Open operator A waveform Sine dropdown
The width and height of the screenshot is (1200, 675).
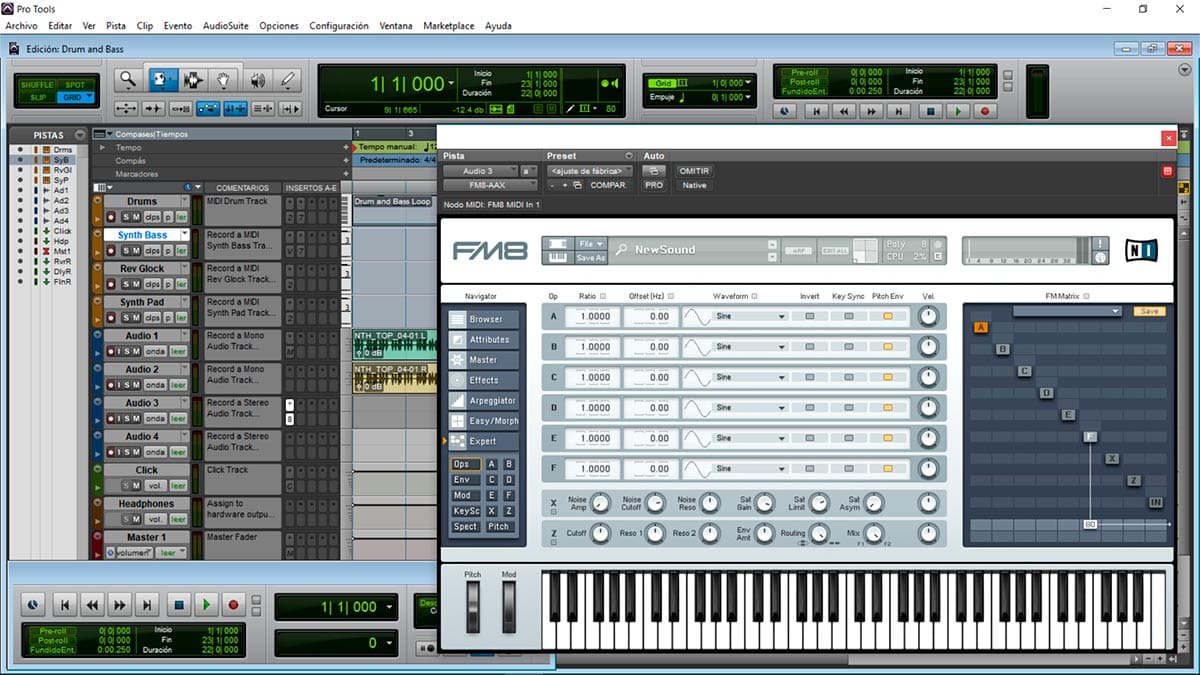pos(750,316)
